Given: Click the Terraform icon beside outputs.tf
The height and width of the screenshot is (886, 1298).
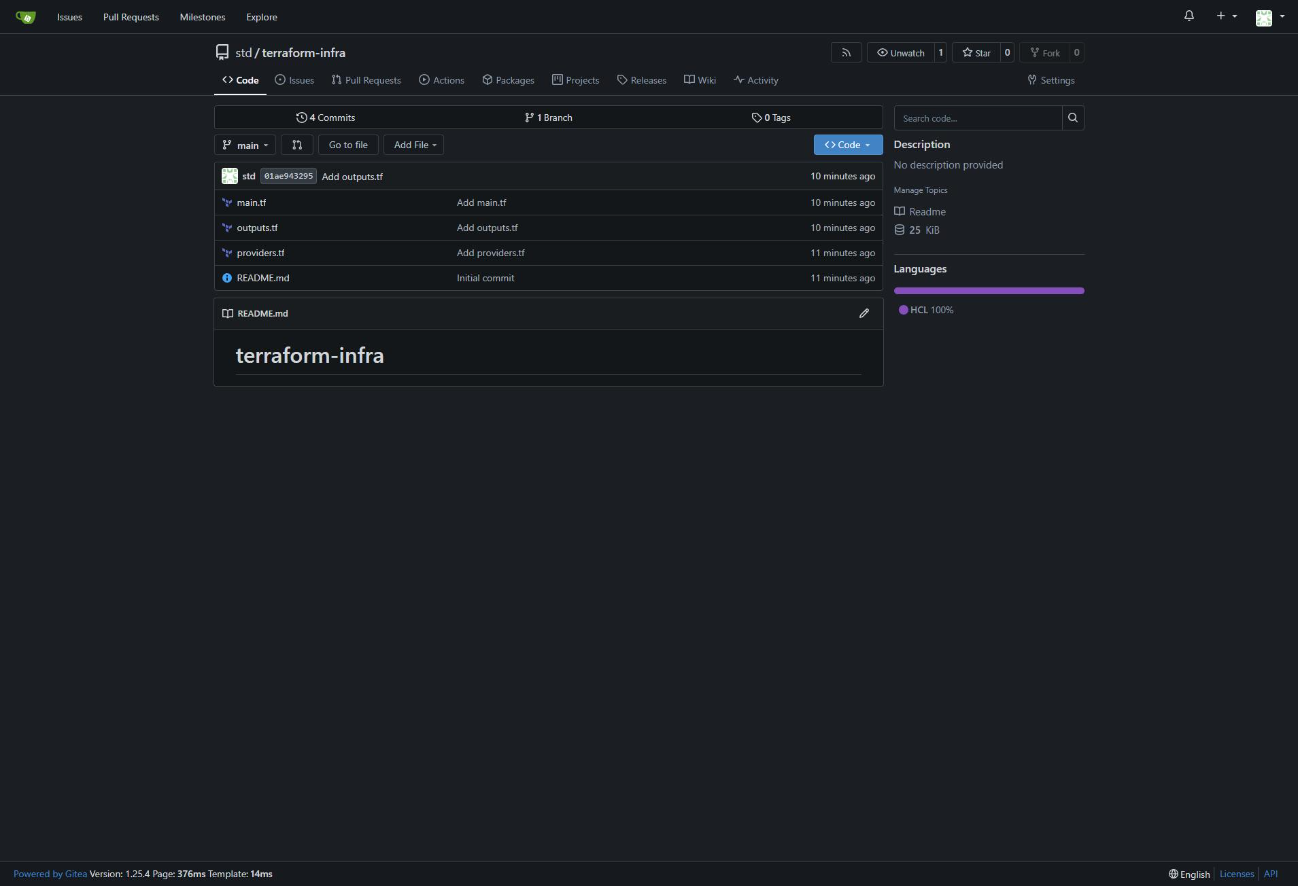Looking at the screenshot, I should pyautogui.click(x=227, y=228).
